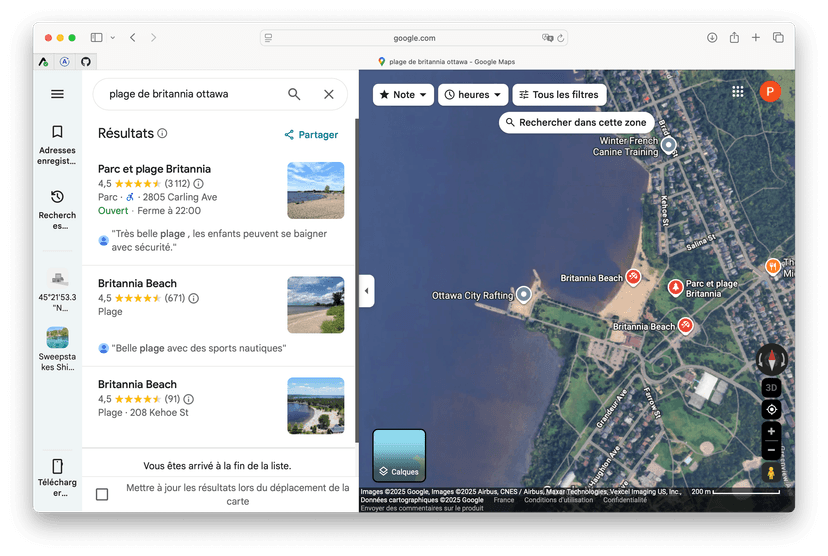Toggle 3D view on the map
828x556 pixels.
coord(771,387)
